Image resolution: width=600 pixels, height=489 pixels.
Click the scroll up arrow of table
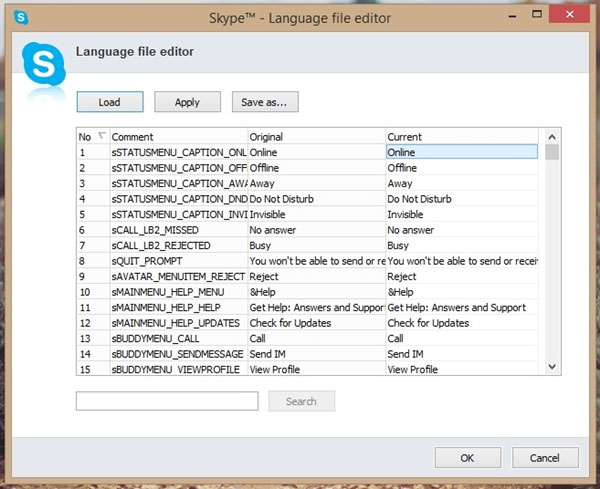[x=552, y=136]
